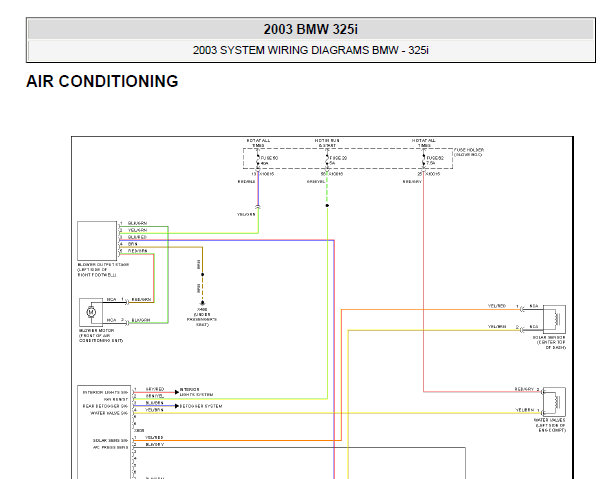
Task: Click pin 3 'BLU/RED' at blower output stage
Action: (x=137, y=237)
